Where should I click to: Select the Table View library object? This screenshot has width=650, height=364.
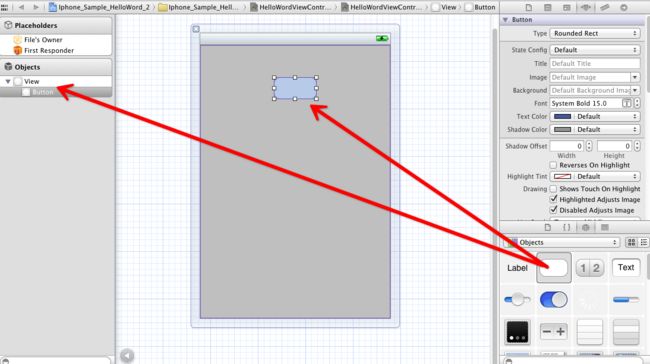pos(589,332)
